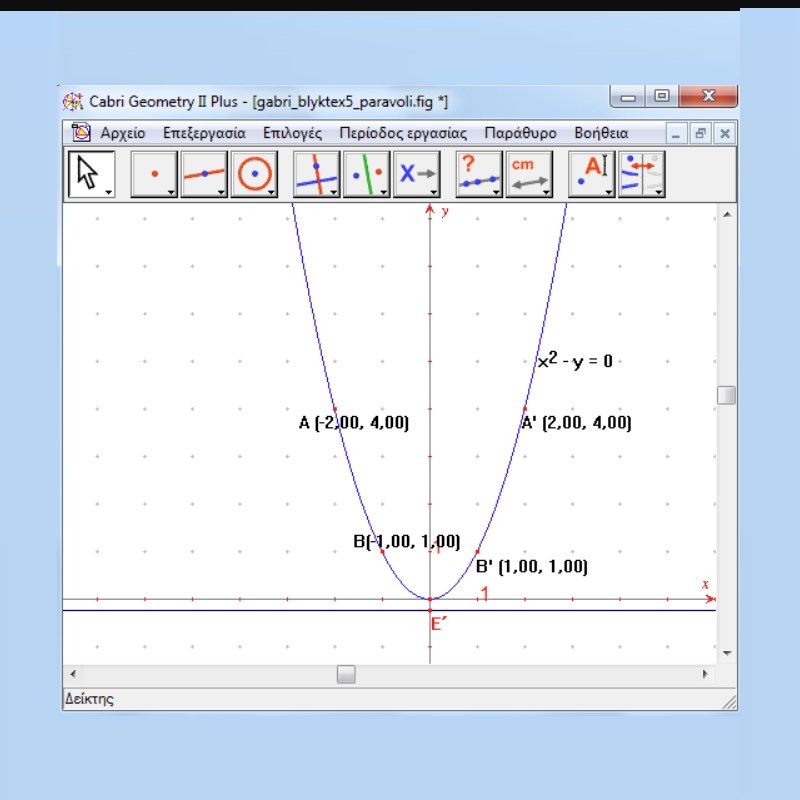Expand the Points tool dropdown arrow

171,192
